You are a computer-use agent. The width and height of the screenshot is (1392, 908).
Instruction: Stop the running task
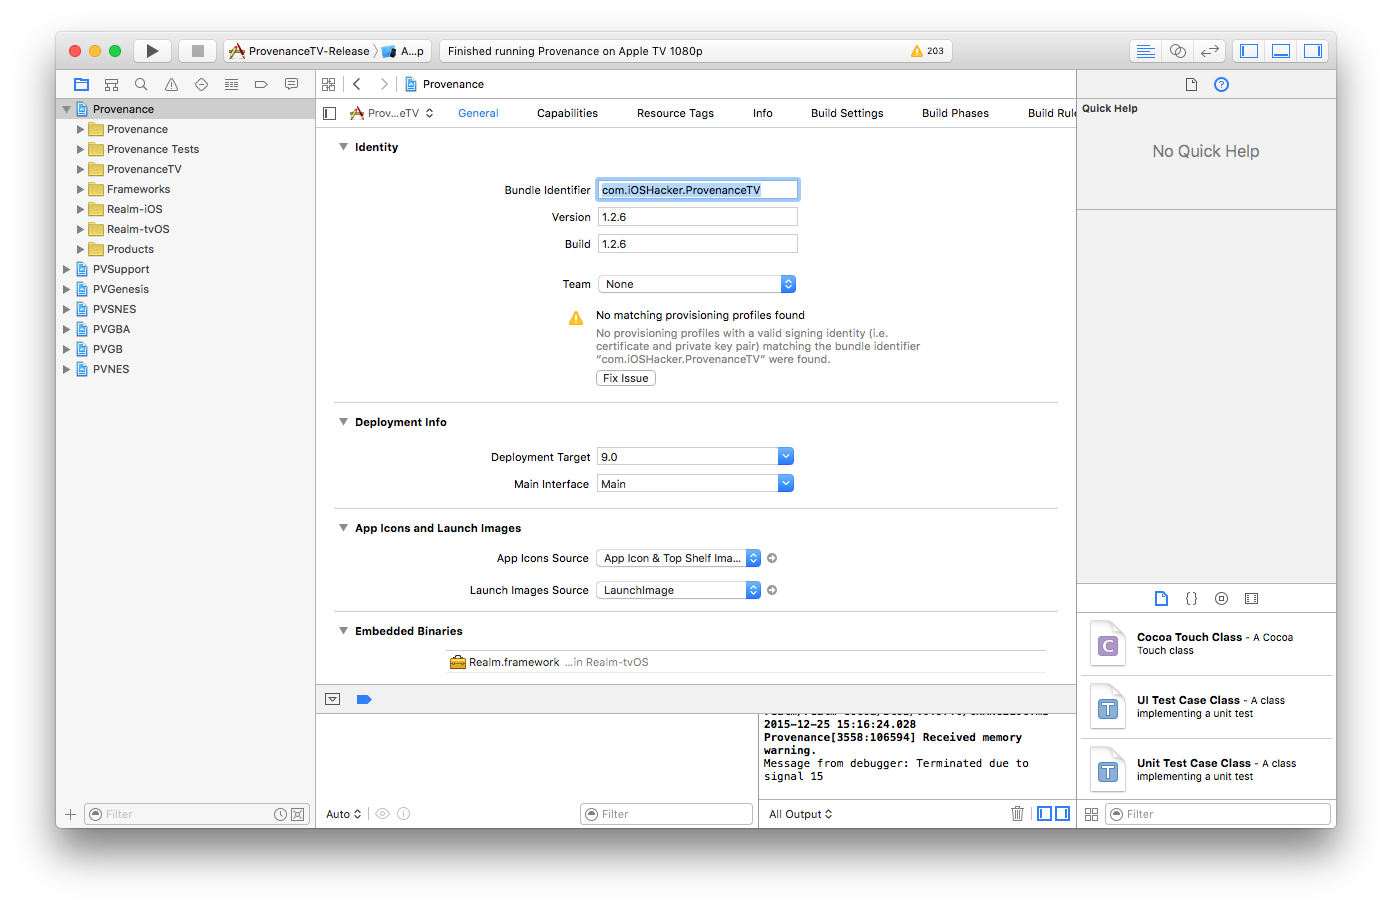[198, 51]
